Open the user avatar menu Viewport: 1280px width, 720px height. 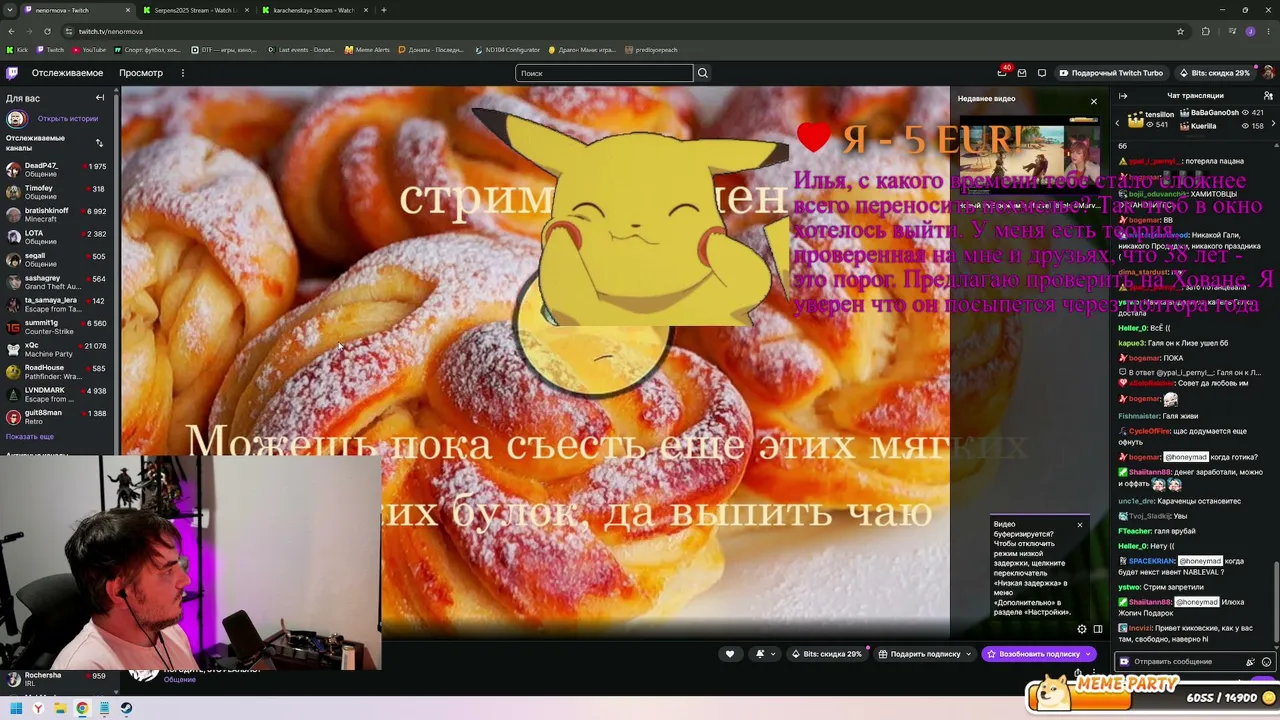[1268, 73]
